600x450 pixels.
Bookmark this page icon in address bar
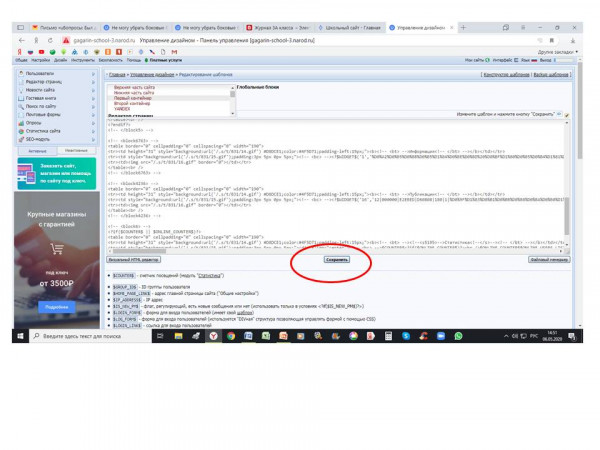coord(551,40)
